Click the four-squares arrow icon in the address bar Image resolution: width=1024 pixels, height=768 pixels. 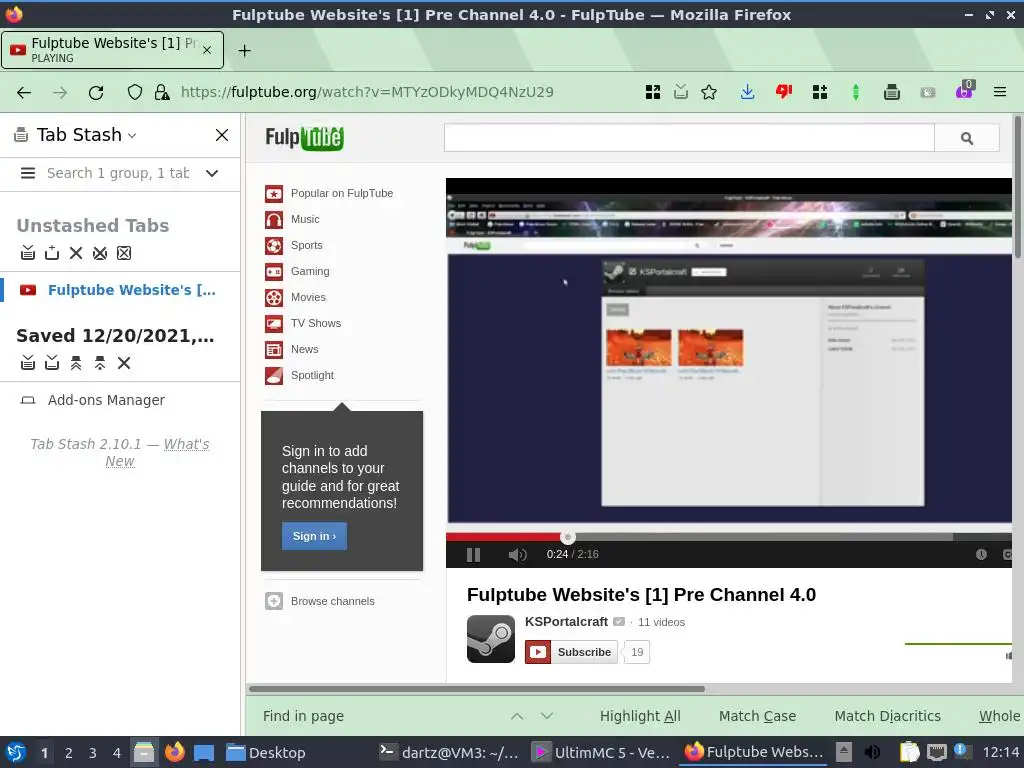click(x=652, y=92)
